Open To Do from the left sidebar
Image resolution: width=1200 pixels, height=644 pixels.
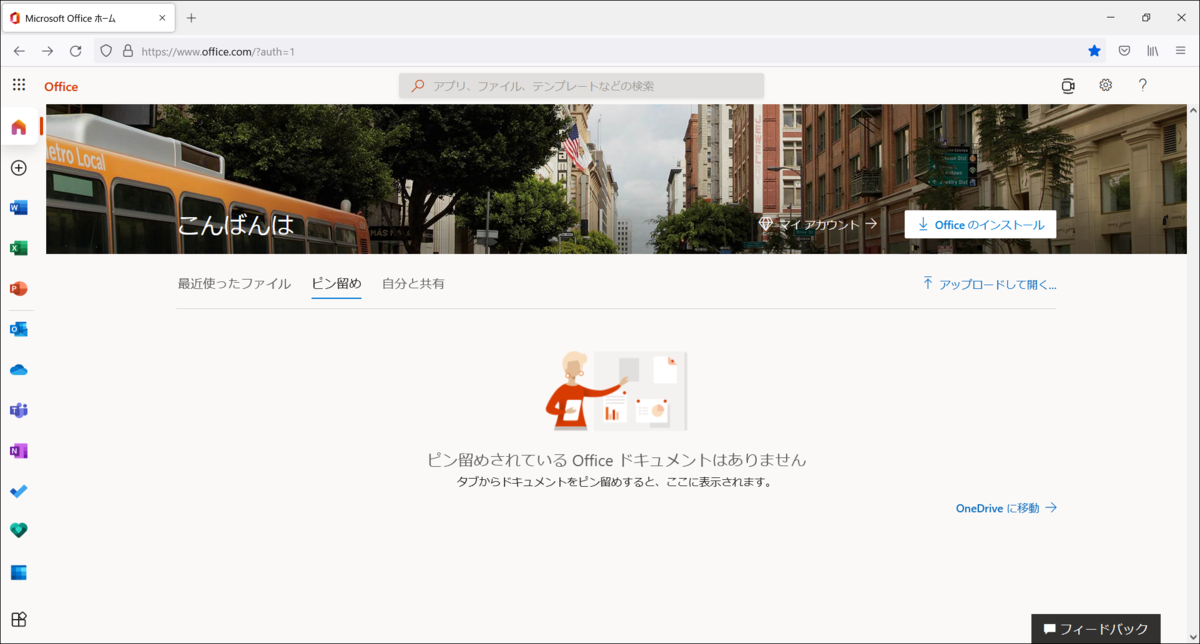(18, 490)
